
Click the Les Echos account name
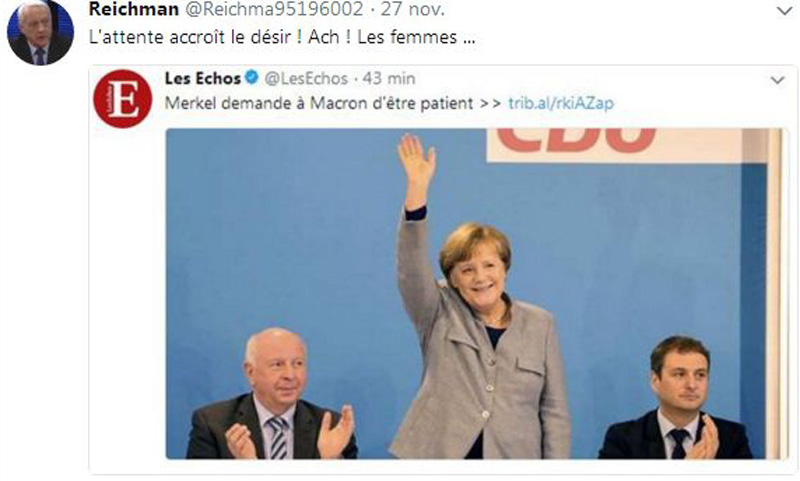(203, 78)
